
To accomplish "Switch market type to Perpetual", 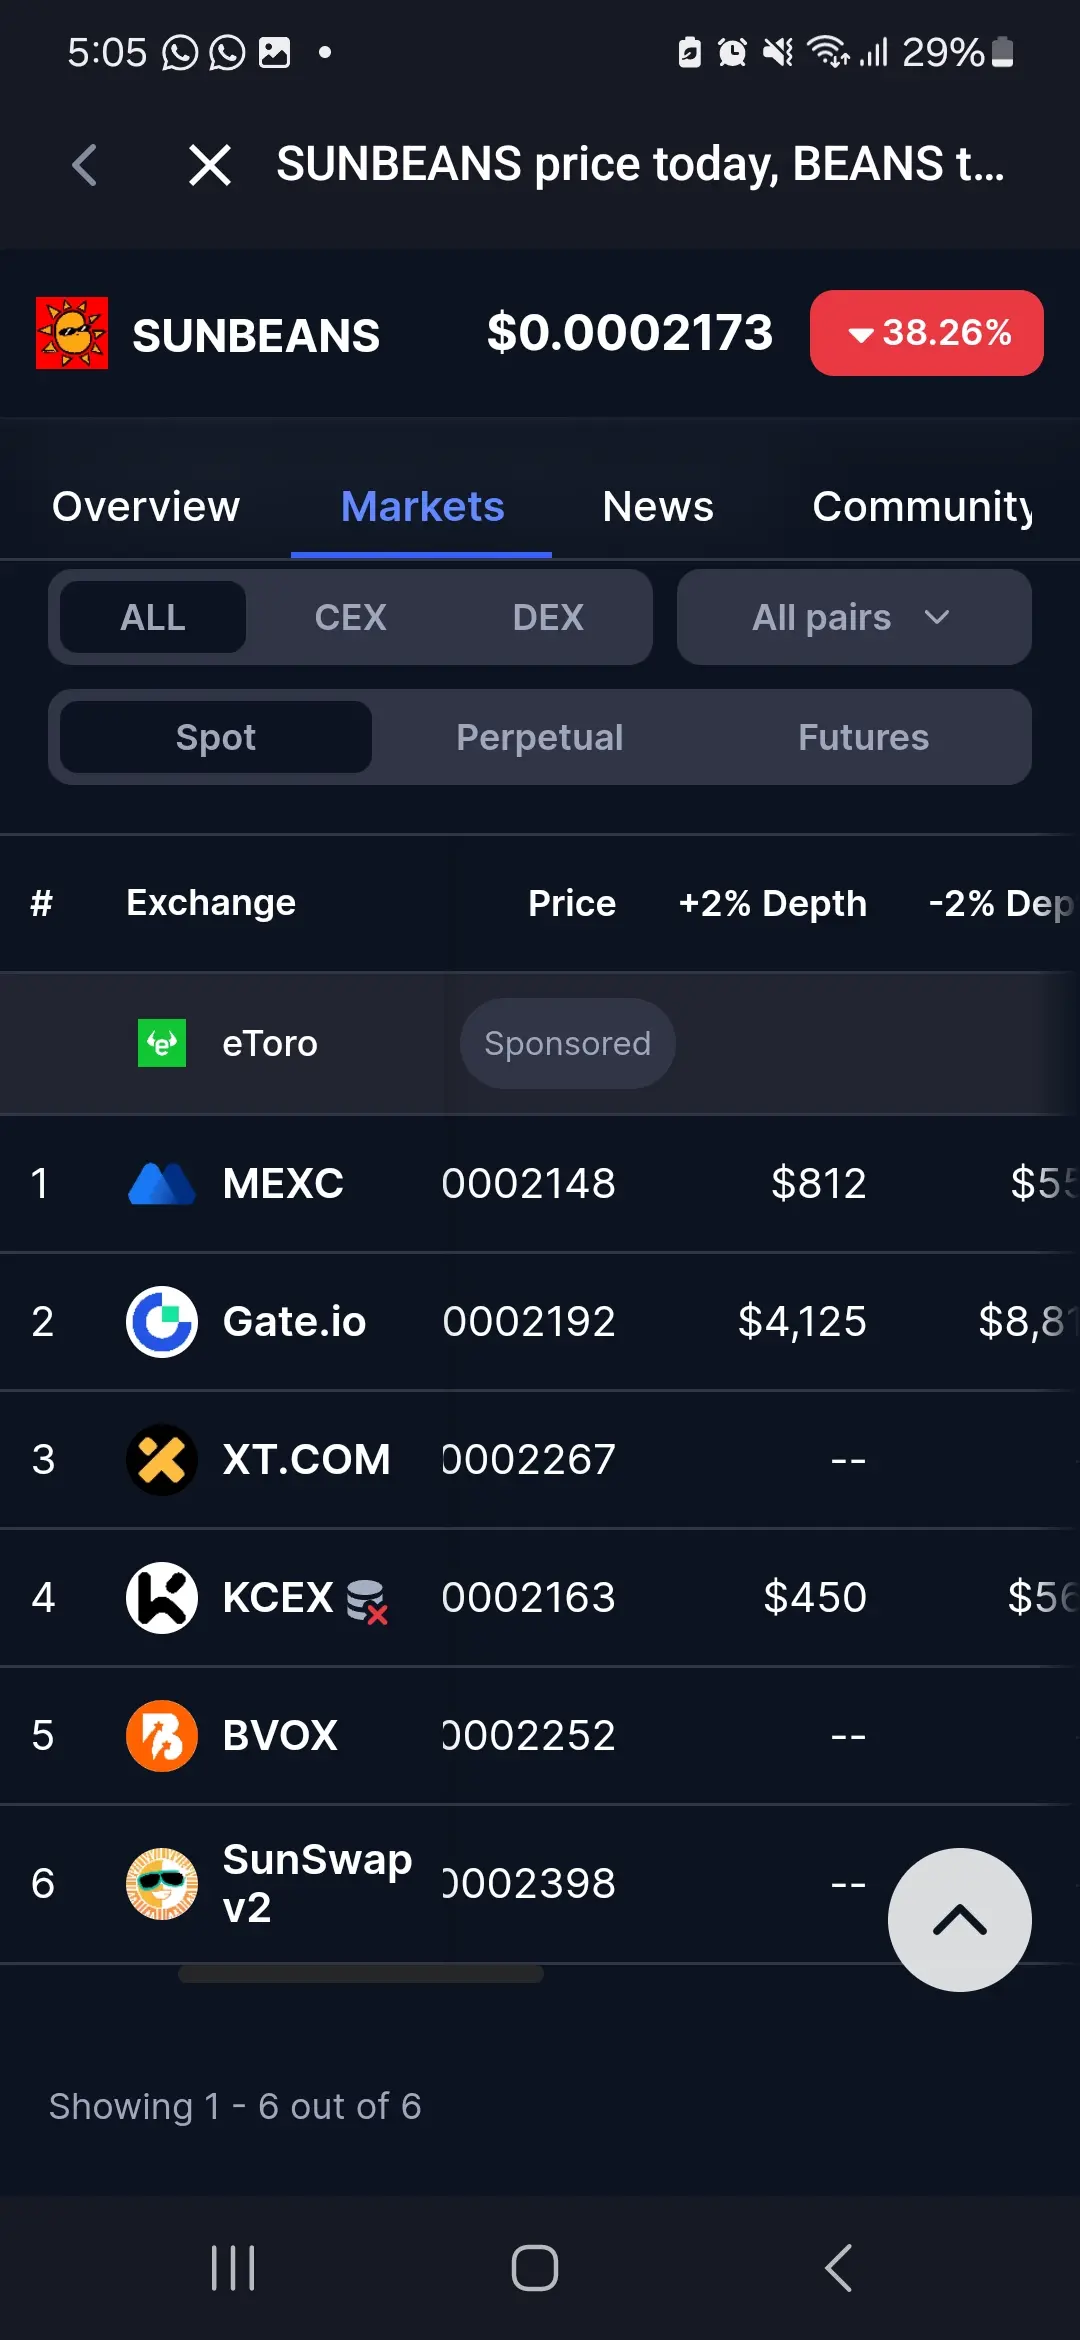I will pyautogui.click(x=540, y=738).
